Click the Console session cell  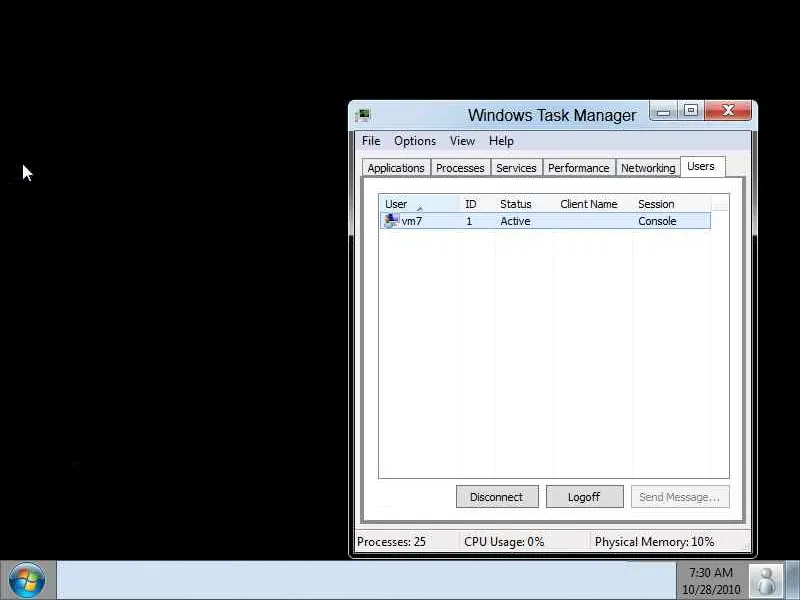(x=657, y=221)
